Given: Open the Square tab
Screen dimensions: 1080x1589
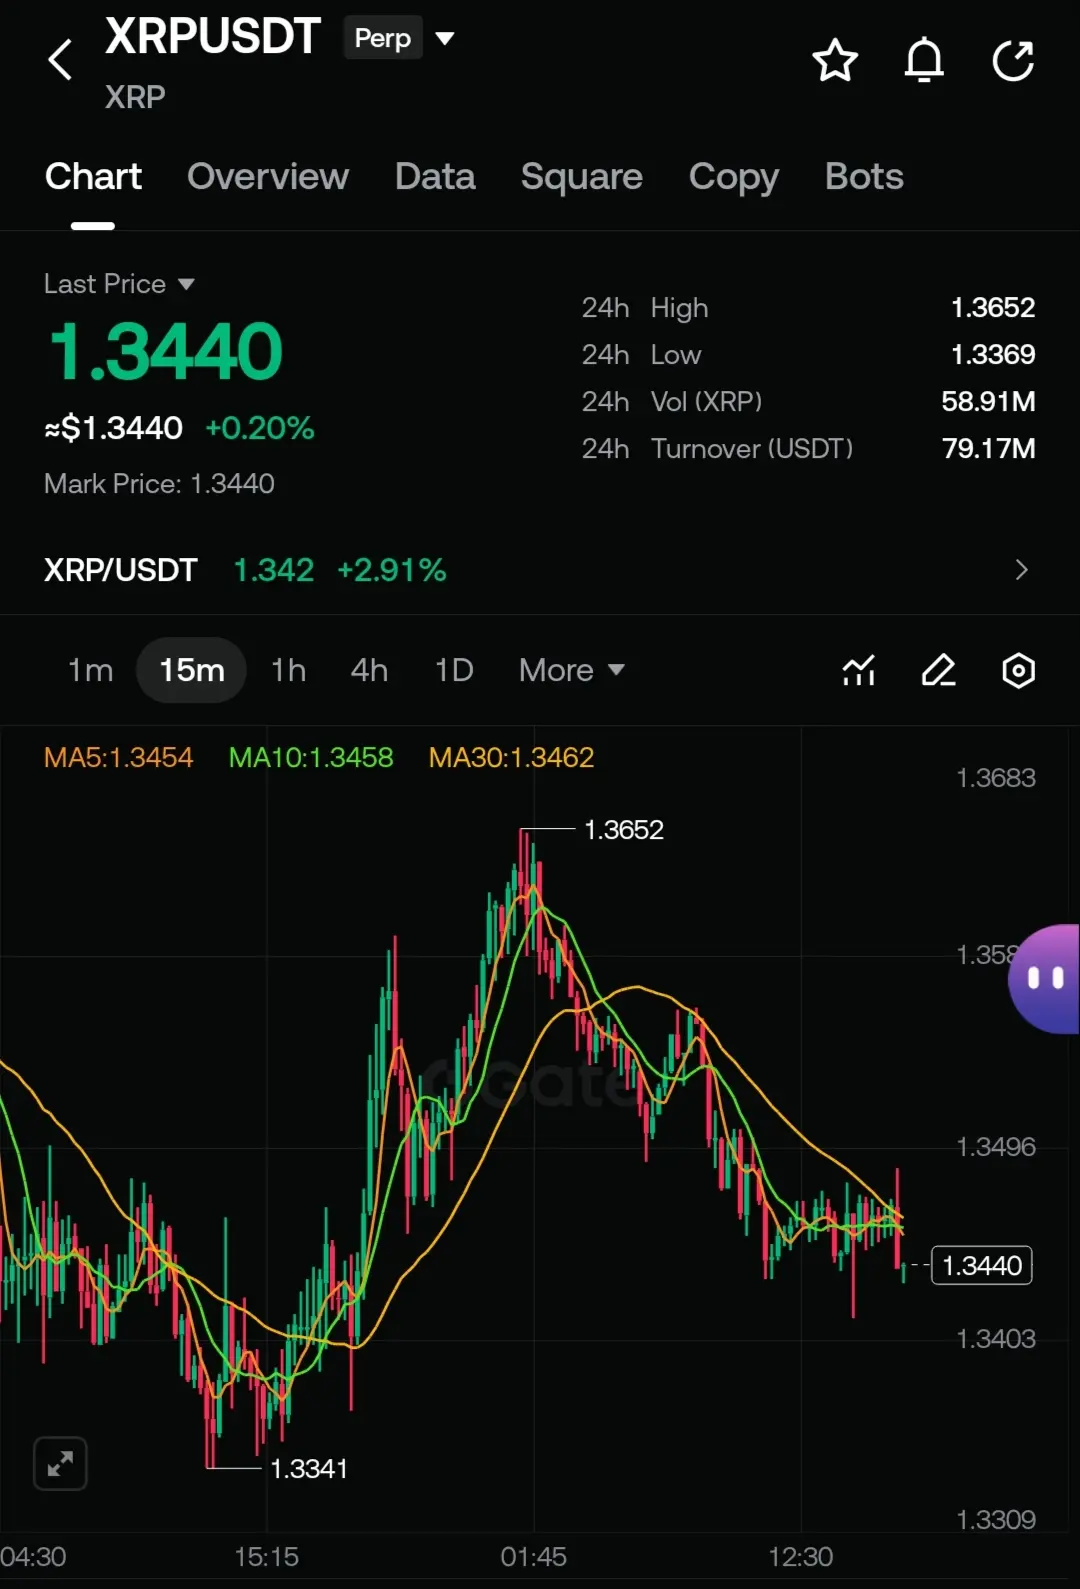Looking at the screenshot, I should click(x=582, y=177).
